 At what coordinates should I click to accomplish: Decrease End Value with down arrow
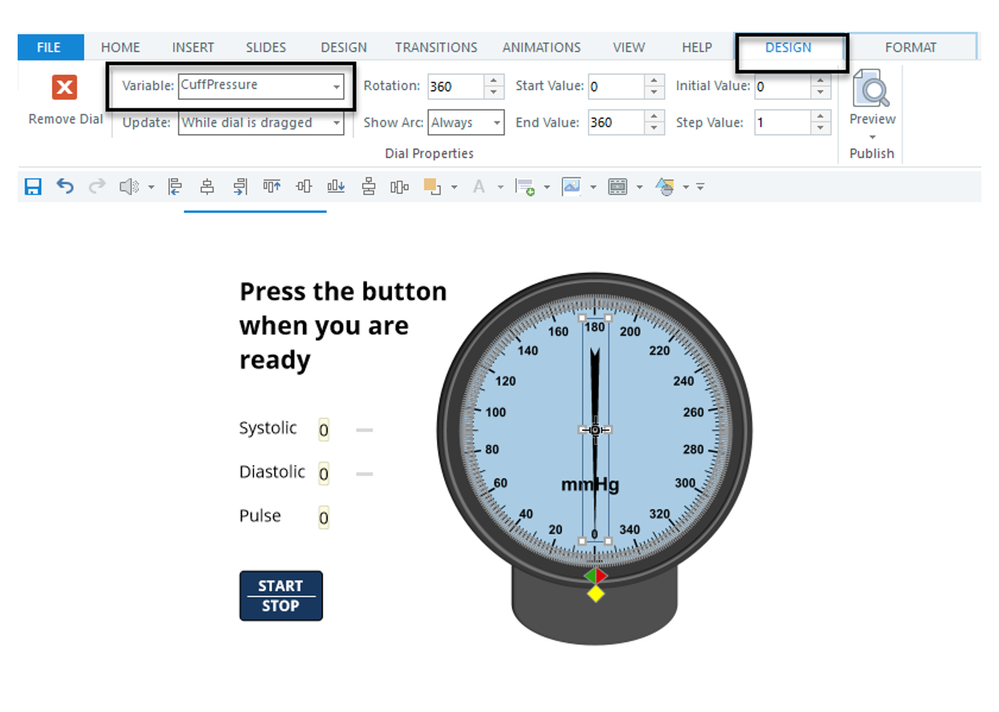pos(654,129)
